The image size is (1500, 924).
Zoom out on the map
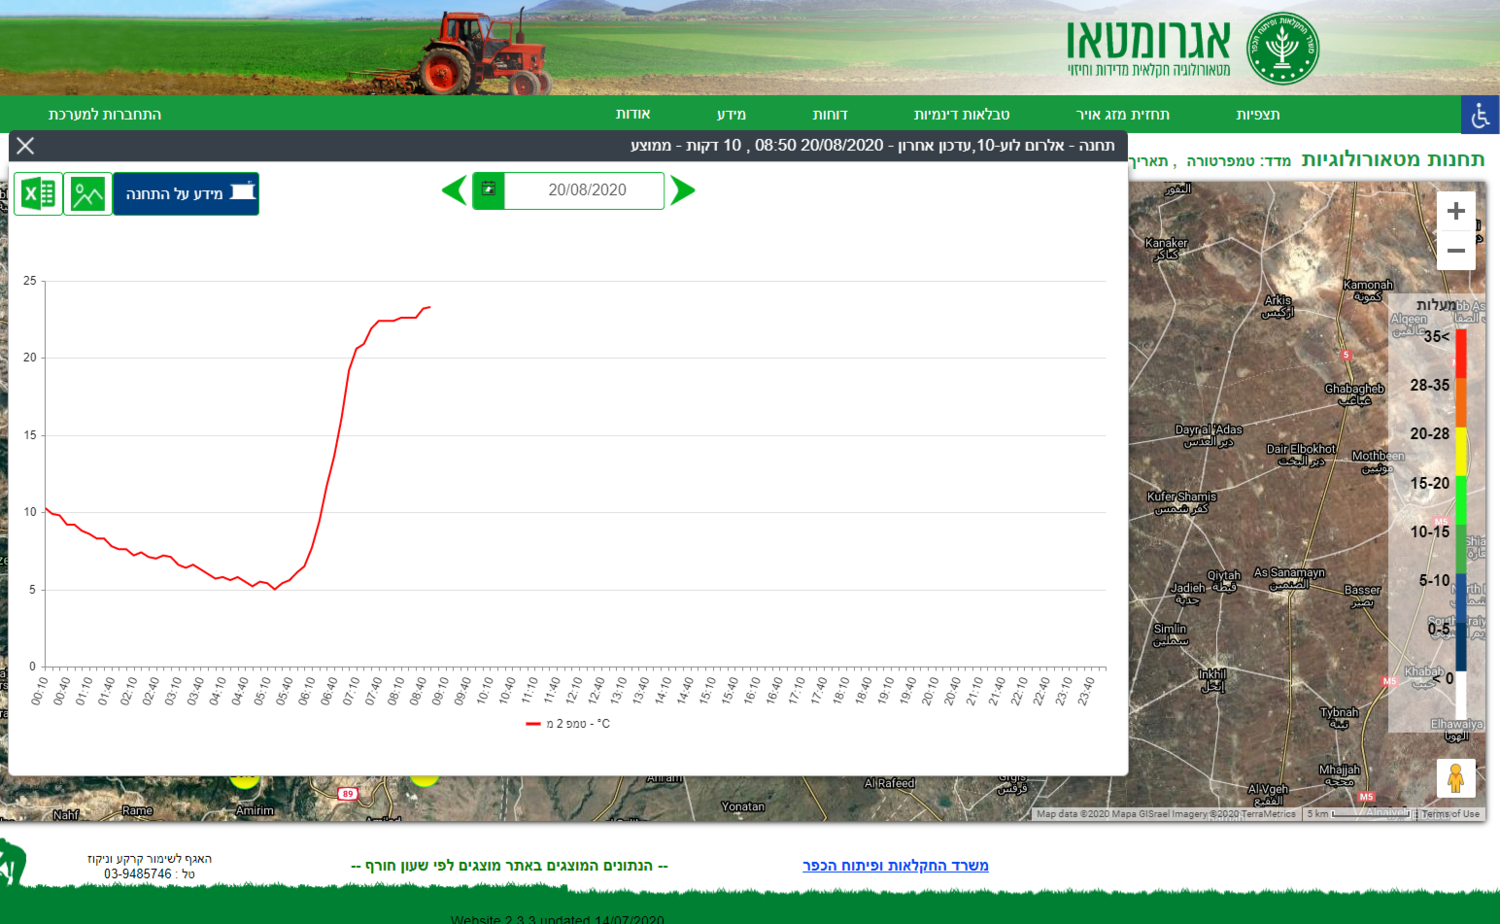click(x=1456, y=250)
